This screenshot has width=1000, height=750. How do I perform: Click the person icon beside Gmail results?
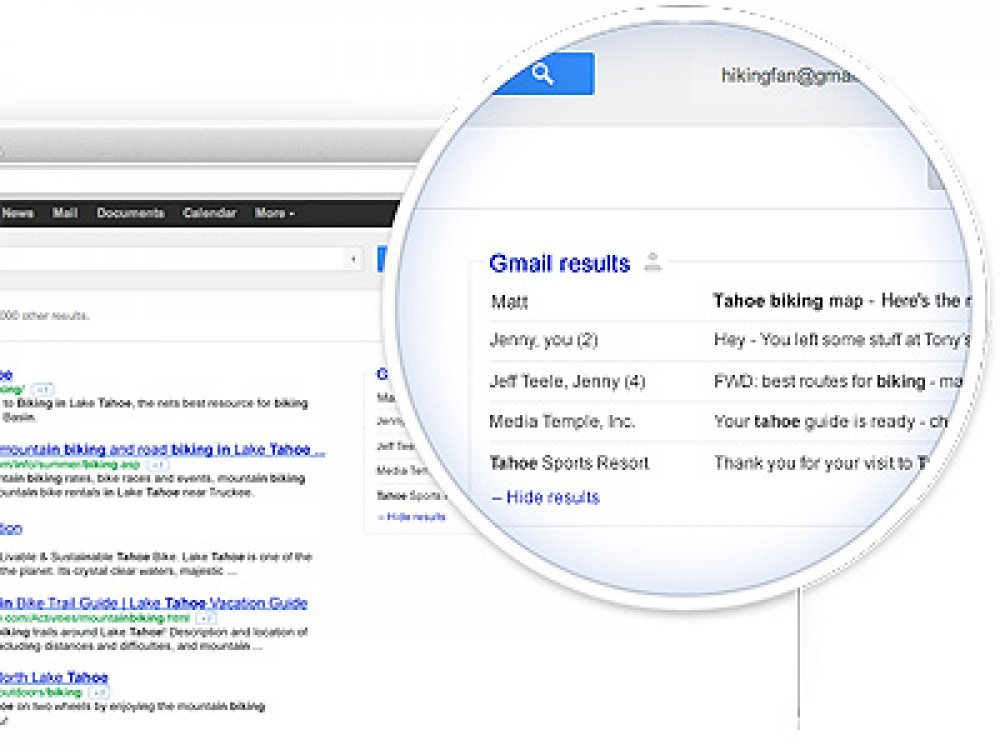coord(652,262)
